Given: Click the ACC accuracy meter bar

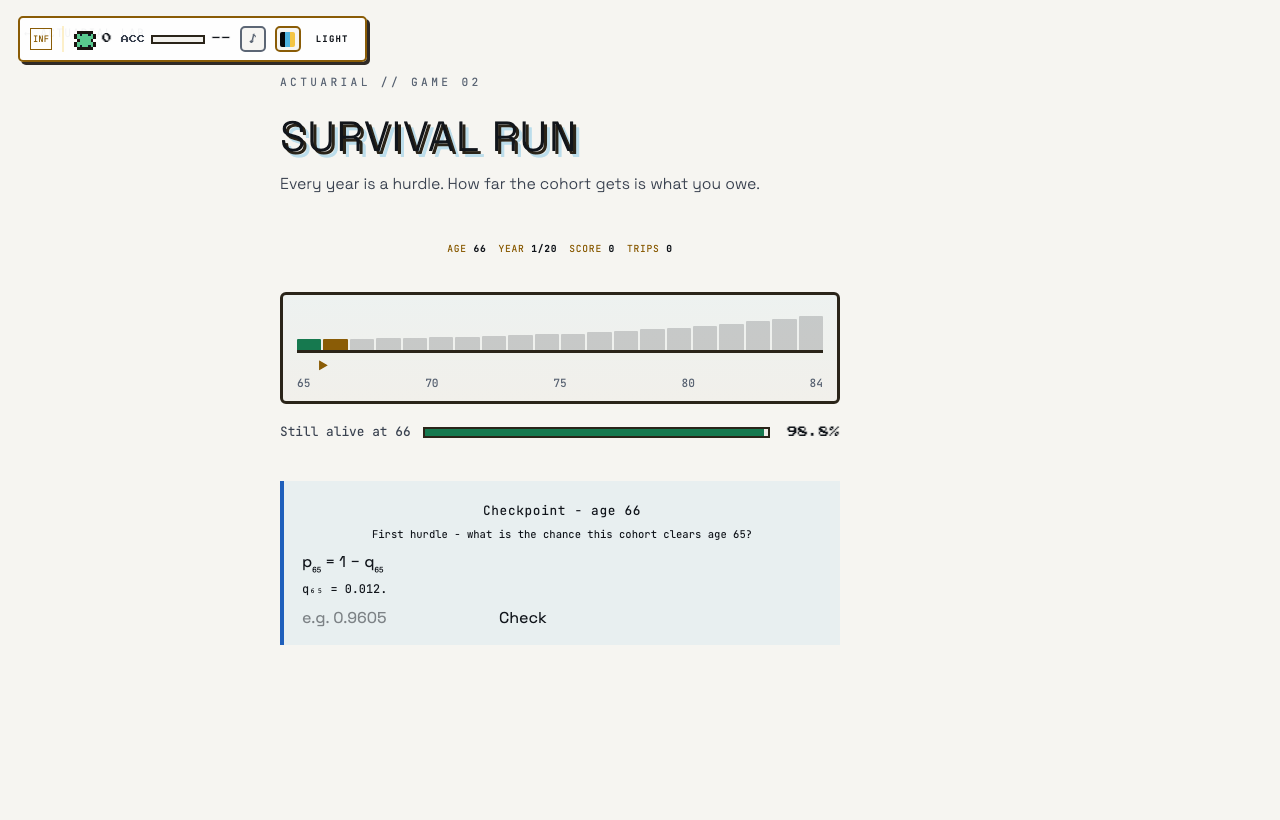Looking at the screenshot, I should point(178,40).
